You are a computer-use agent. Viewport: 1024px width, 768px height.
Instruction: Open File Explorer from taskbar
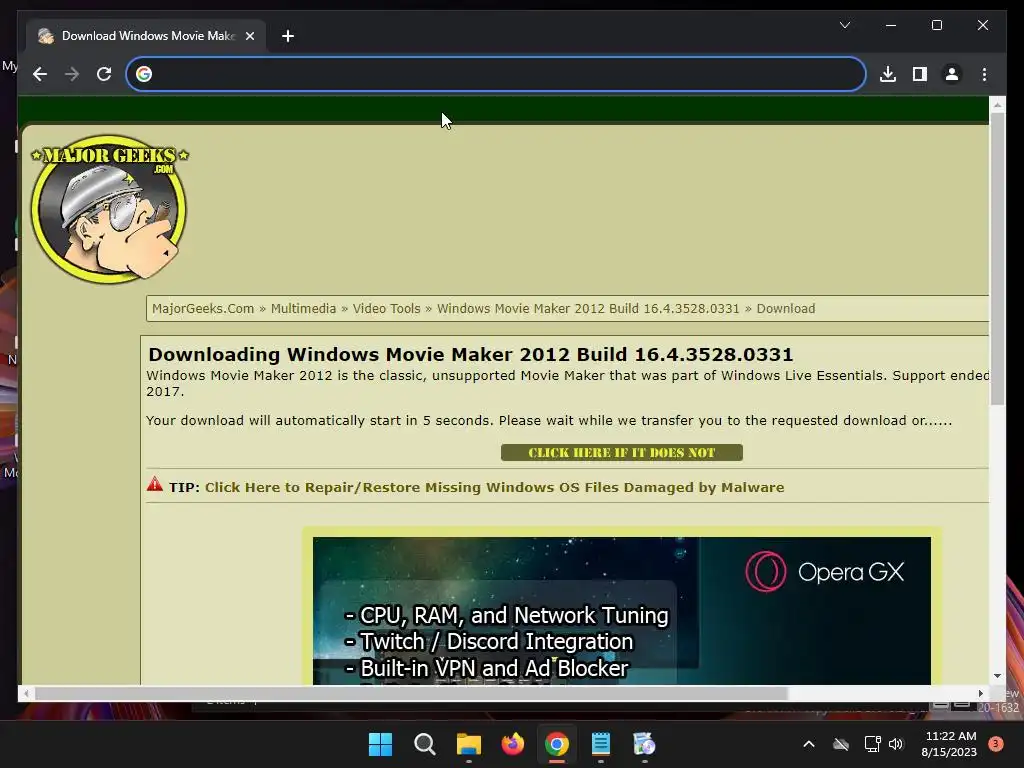[468, 744]
